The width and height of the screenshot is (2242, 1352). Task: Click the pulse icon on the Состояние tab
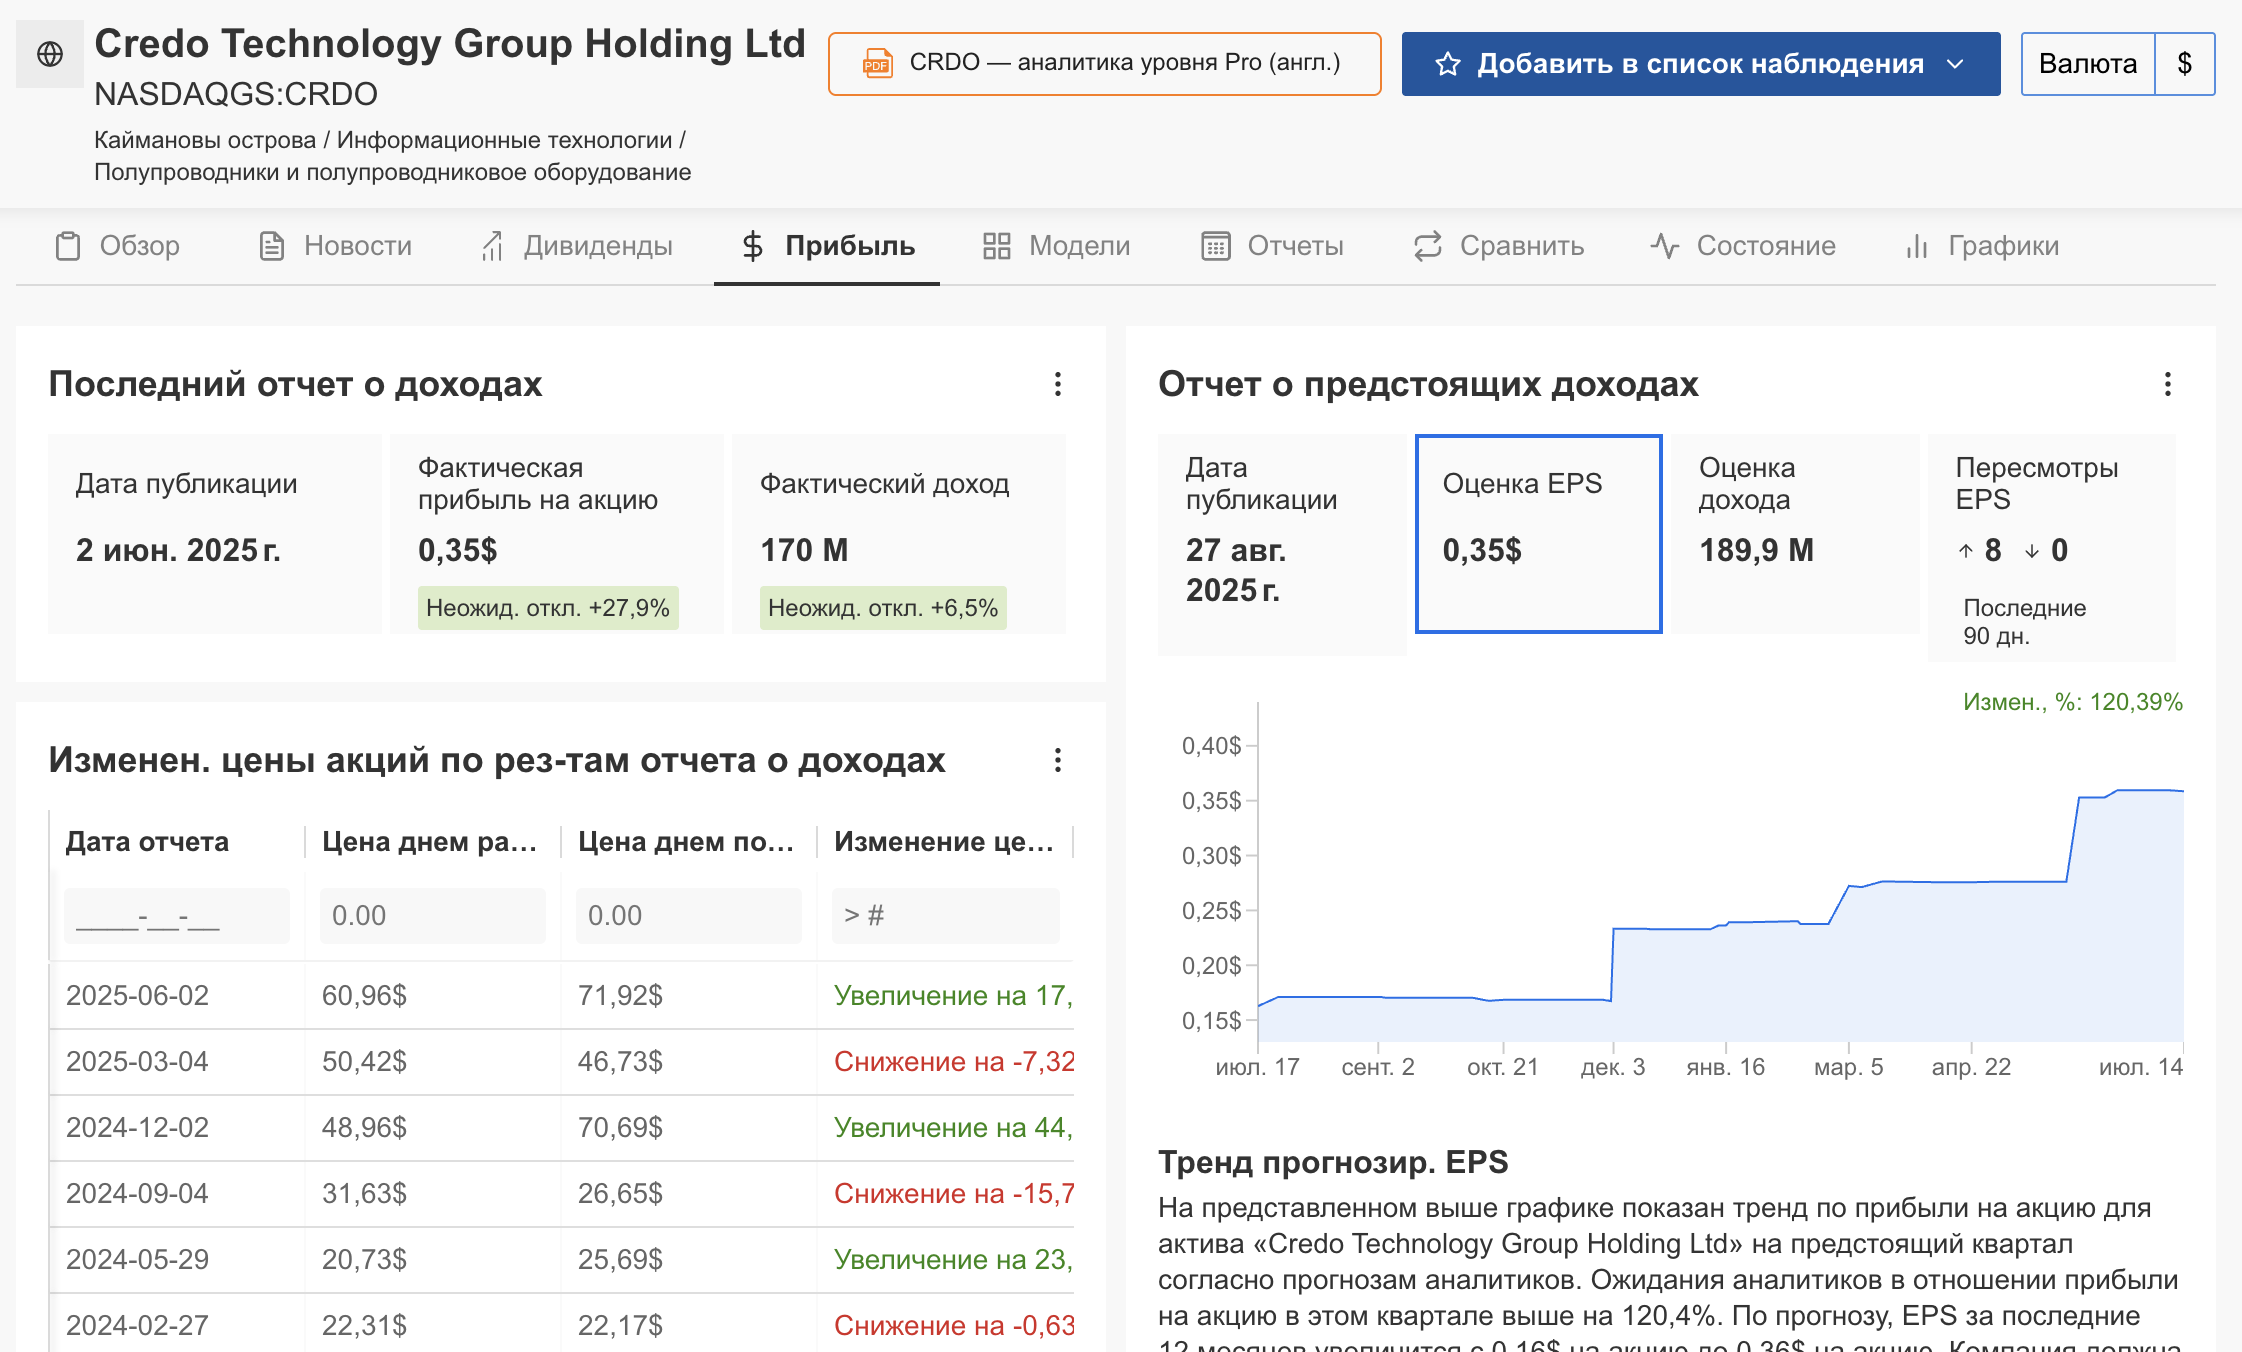click(x=1665, y=246)
